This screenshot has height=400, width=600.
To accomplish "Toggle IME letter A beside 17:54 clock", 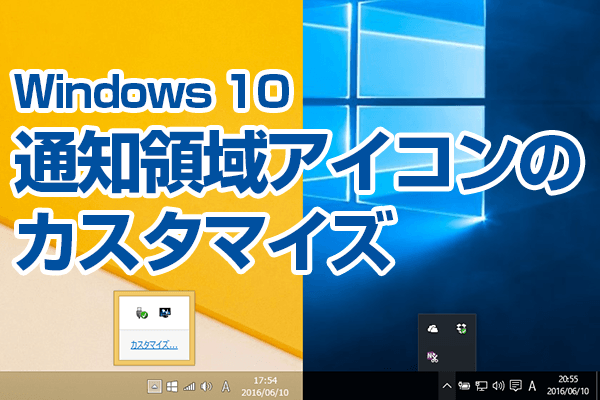I will pos(226,387).
